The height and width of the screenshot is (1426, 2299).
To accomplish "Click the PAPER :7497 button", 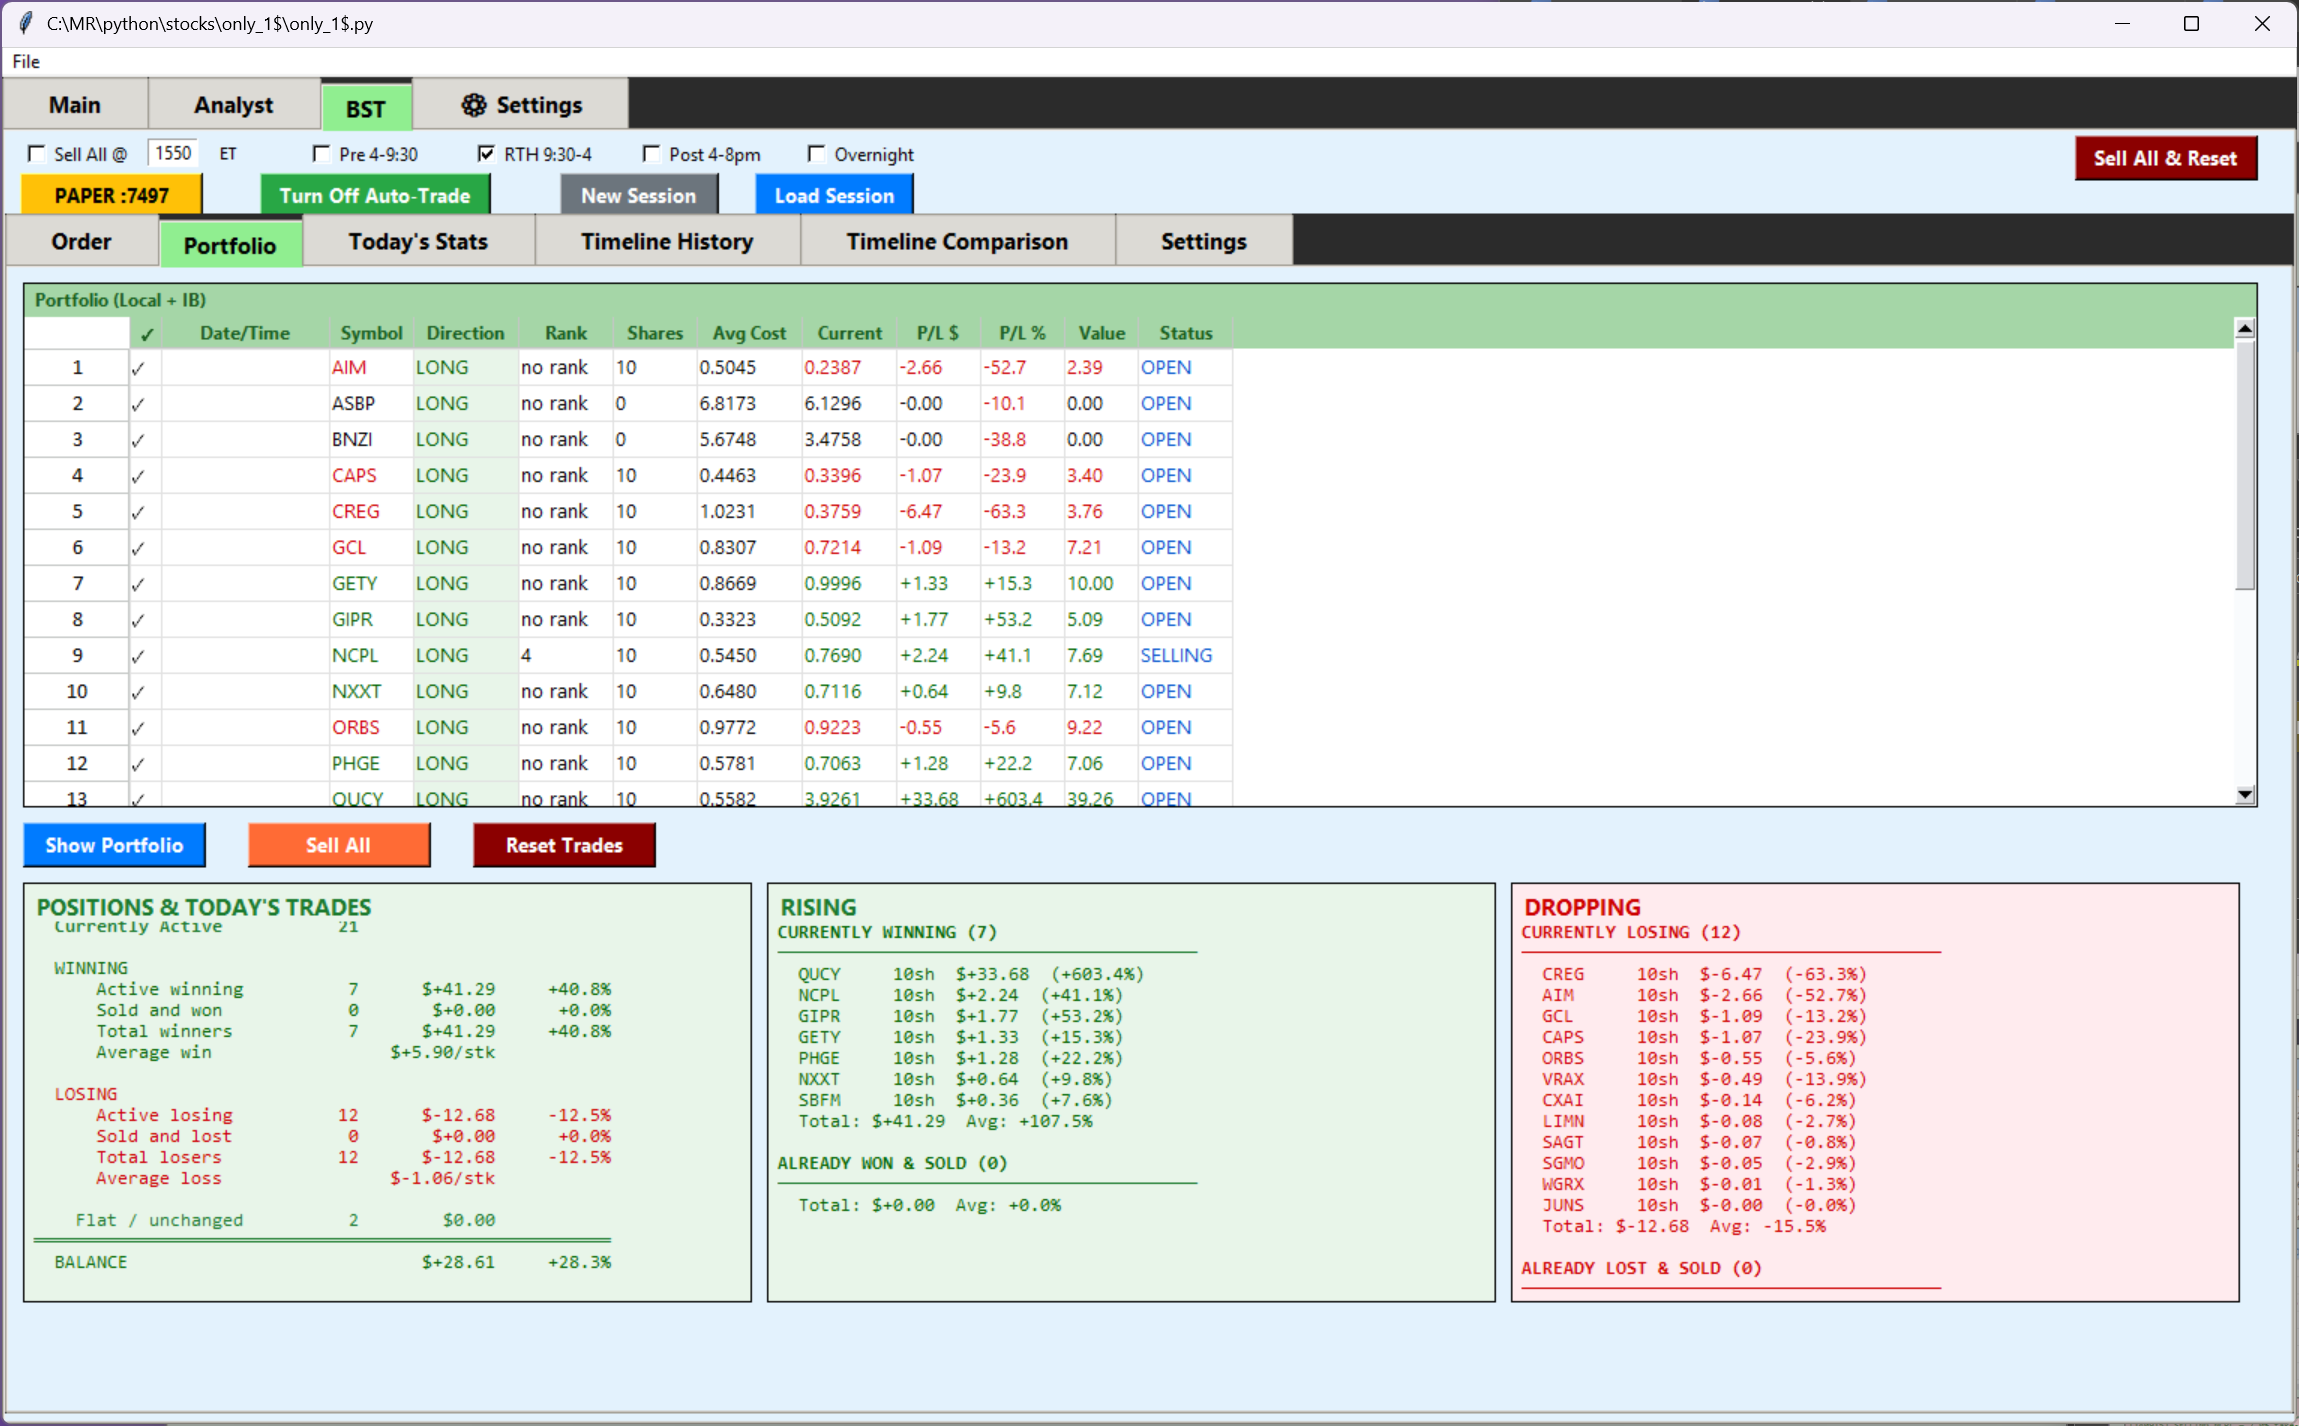I will 112,196.
